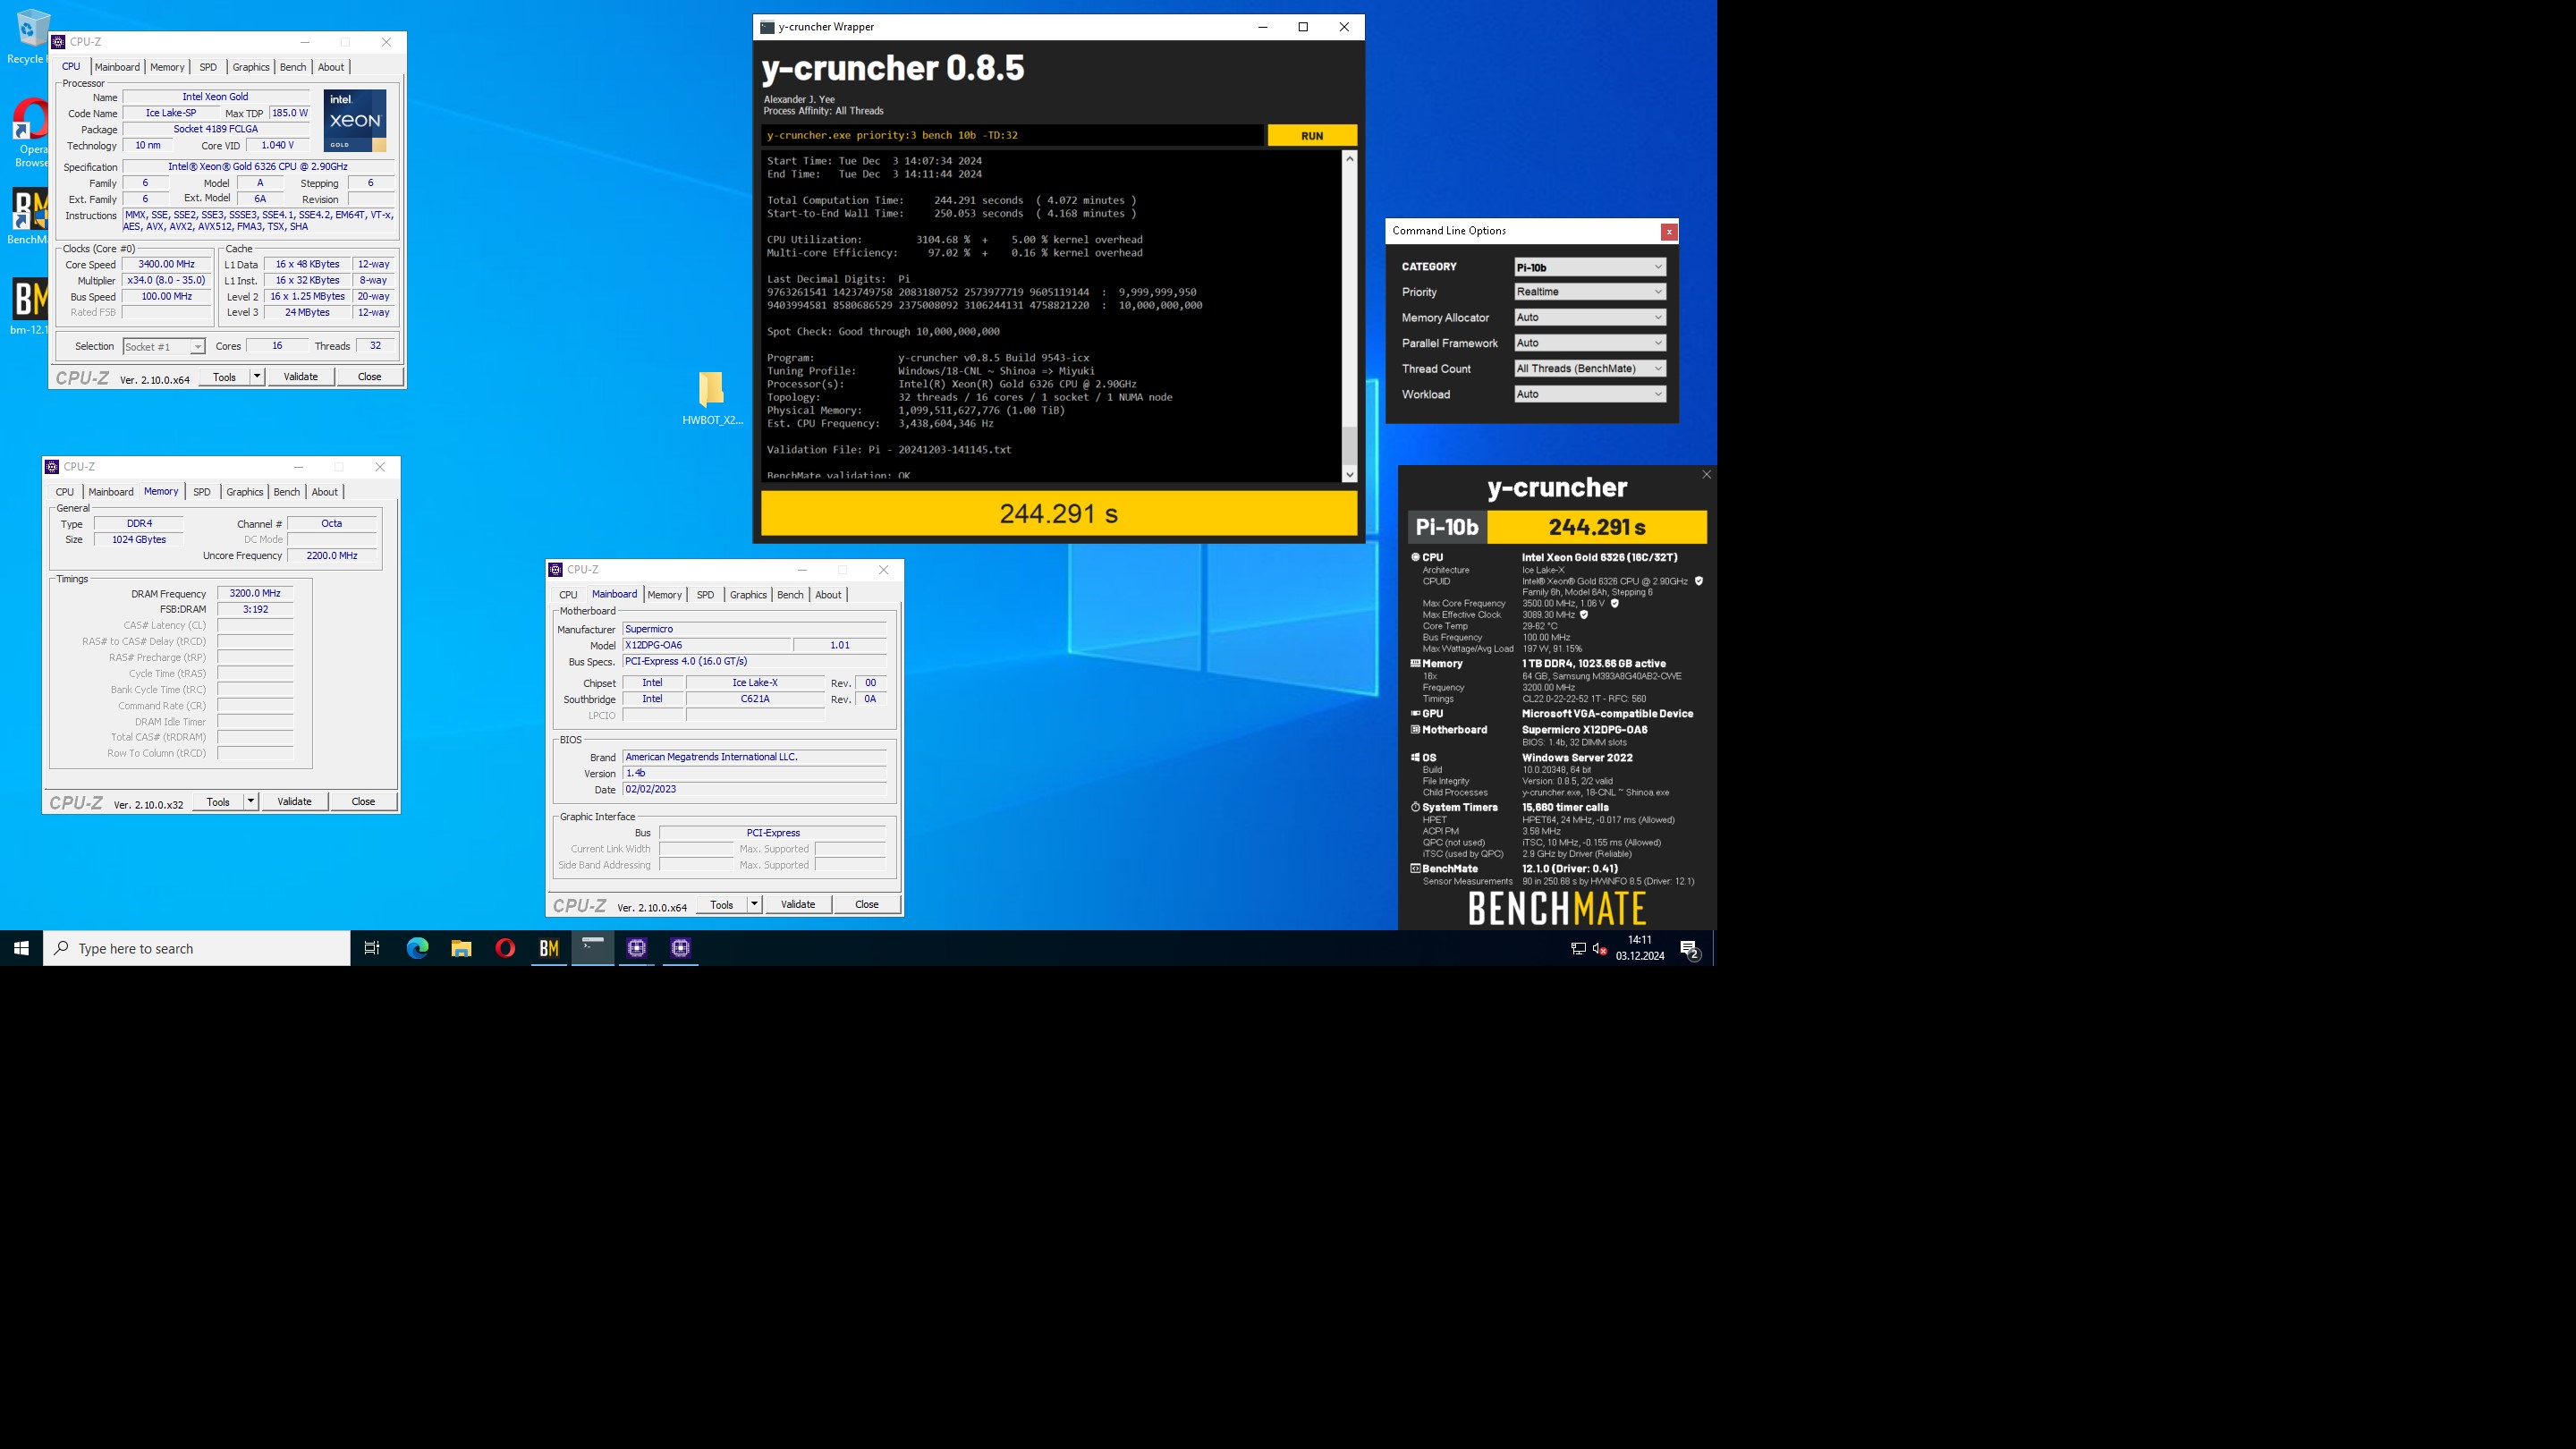2576x1449 pixels.
Task: Open About tab in Memory CPU-Z window
Action: coord(325,492)
